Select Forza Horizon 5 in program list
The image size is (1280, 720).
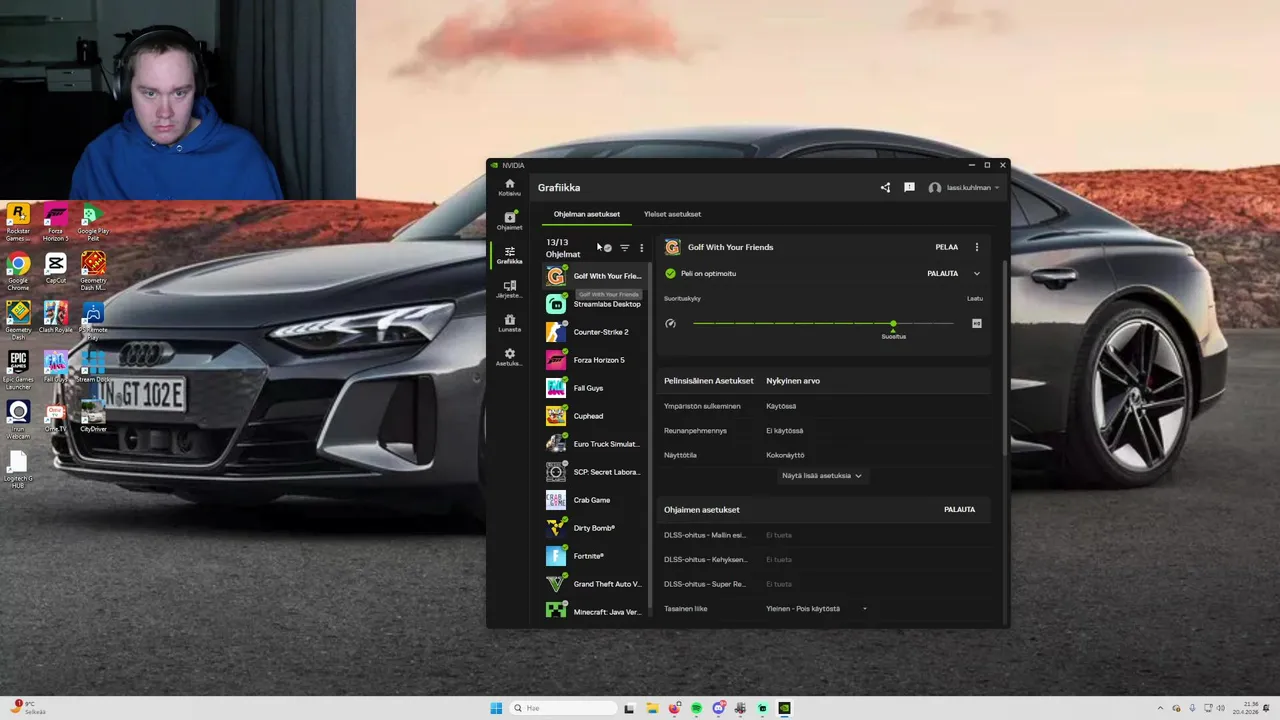click(x=595, y=360)
